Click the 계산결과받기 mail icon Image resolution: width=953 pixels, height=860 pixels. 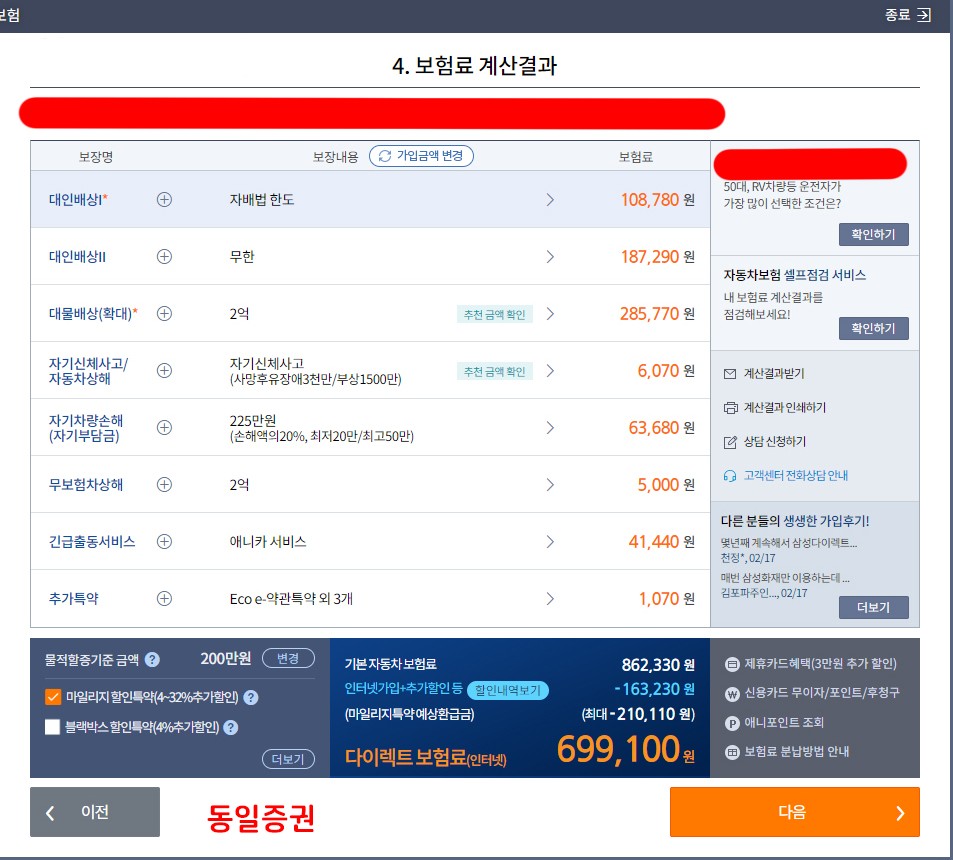point(730,374)
